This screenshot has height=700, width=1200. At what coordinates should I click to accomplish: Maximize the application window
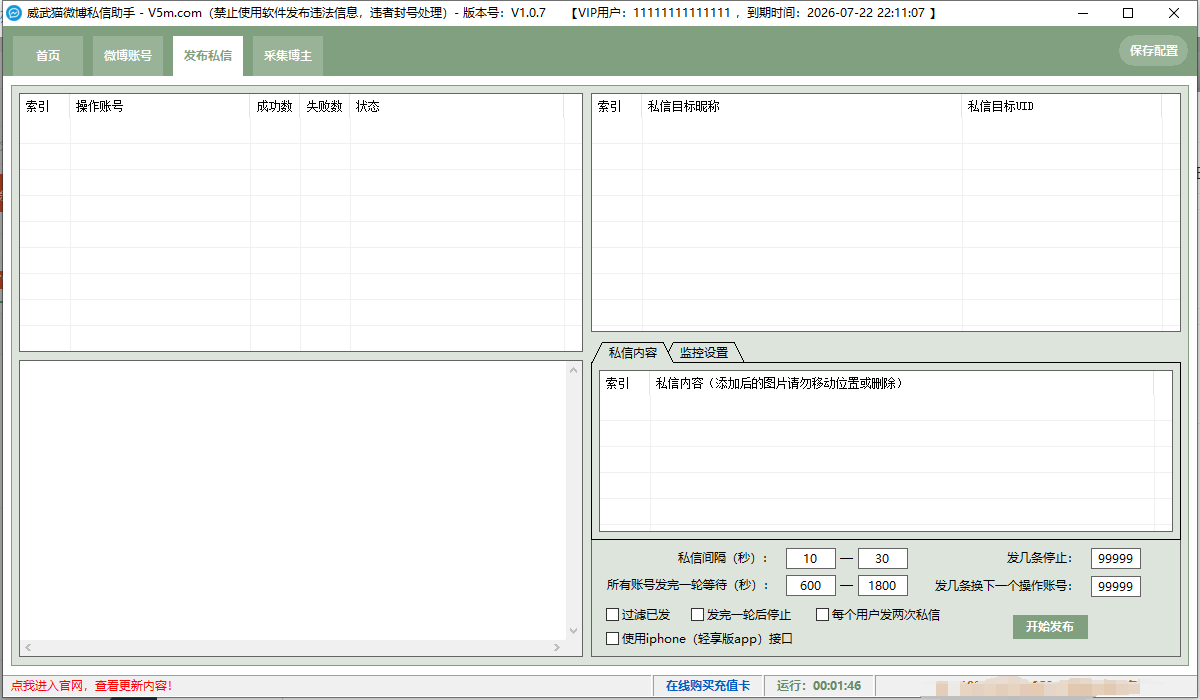pyautogui.click(x=1128, y=13)
